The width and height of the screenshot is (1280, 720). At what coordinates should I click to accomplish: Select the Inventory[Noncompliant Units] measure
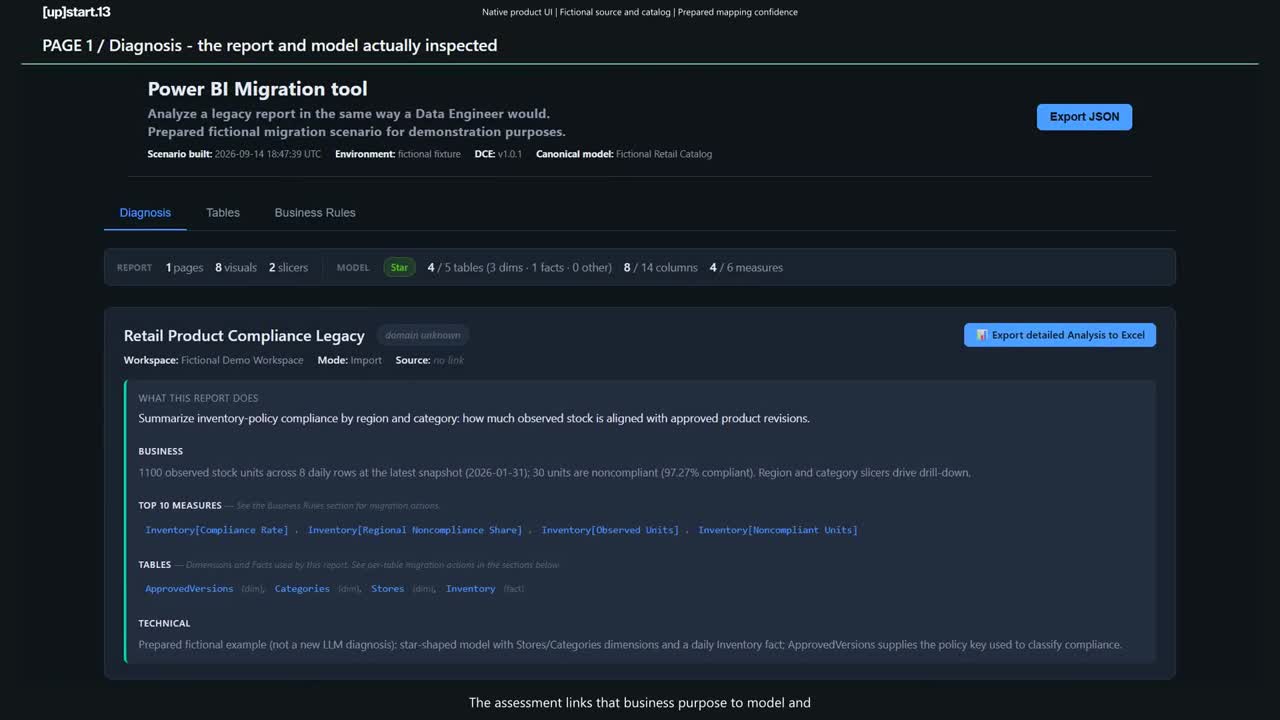pyautogui.click(x=778, y=530)
